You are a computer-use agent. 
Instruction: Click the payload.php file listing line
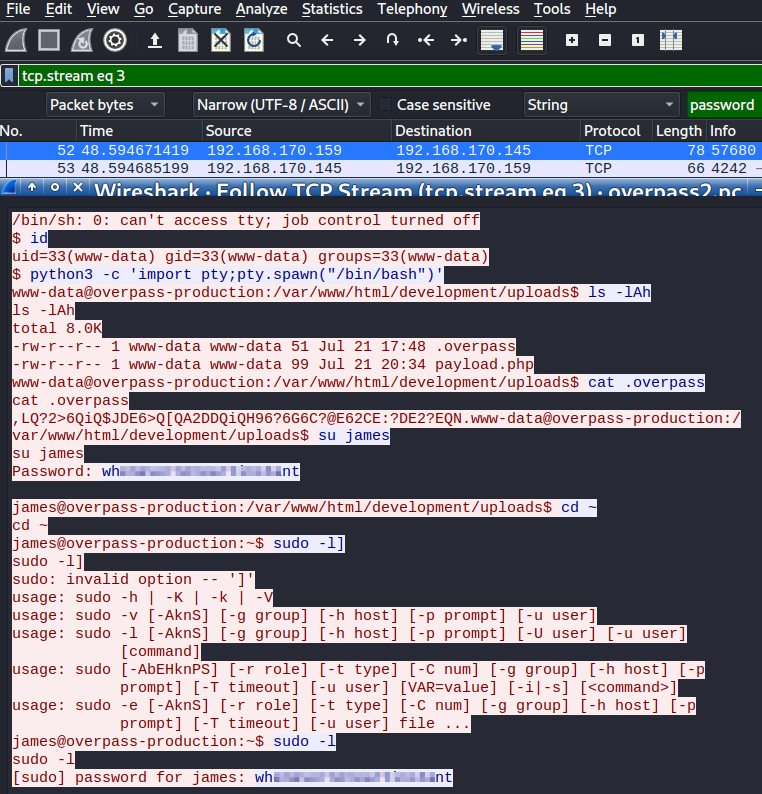tap(272, 365)
